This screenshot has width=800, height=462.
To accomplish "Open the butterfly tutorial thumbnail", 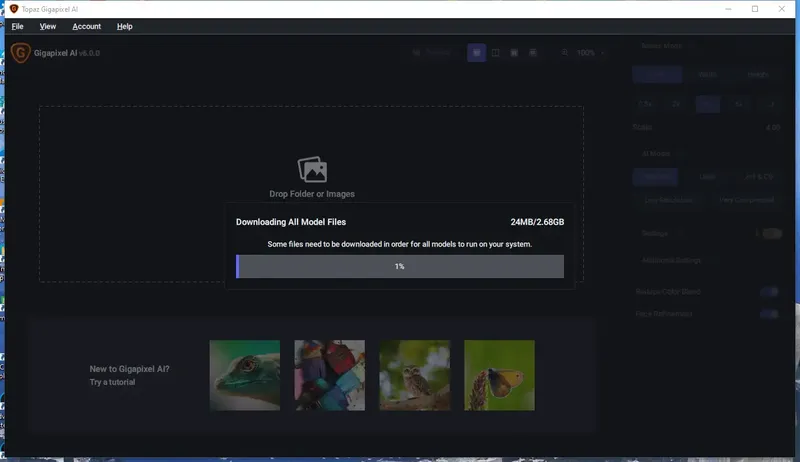I will click(499, 375).
